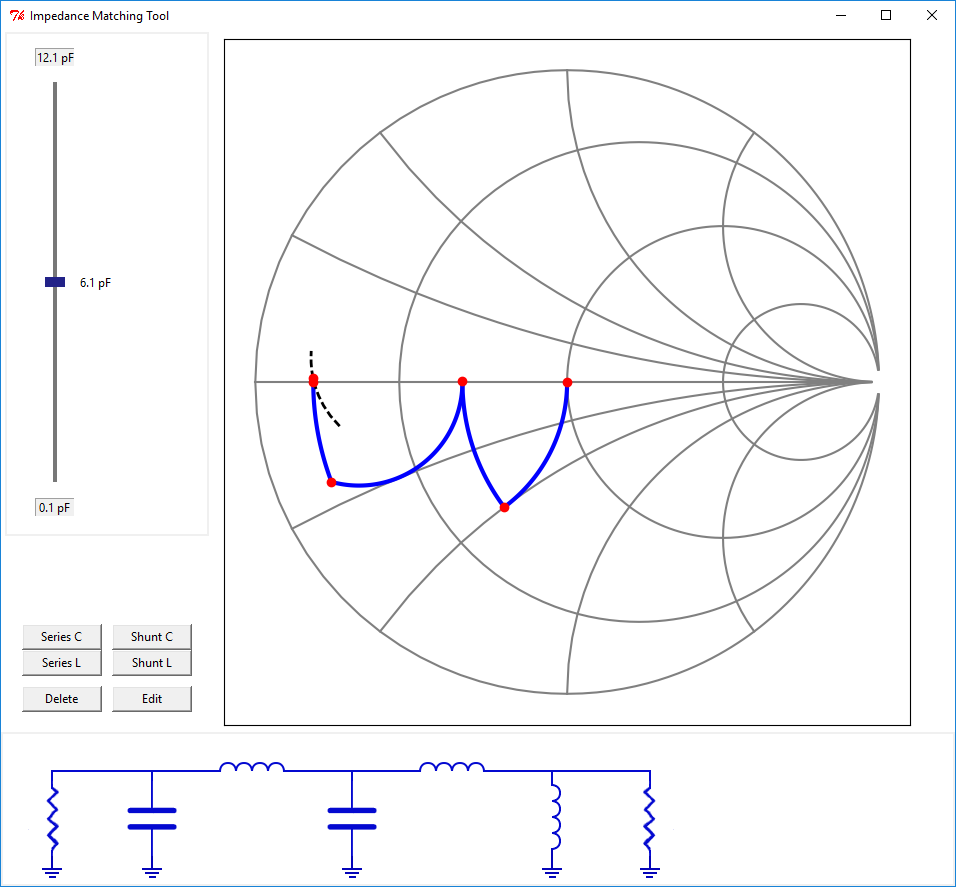957x887 pixels.
Task: Click the left source resistor symbol
Action: coord(52,818)
